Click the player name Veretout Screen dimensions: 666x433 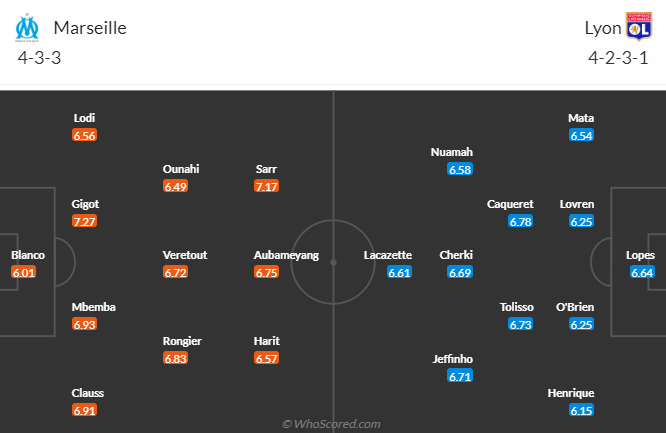click(185, 255)
